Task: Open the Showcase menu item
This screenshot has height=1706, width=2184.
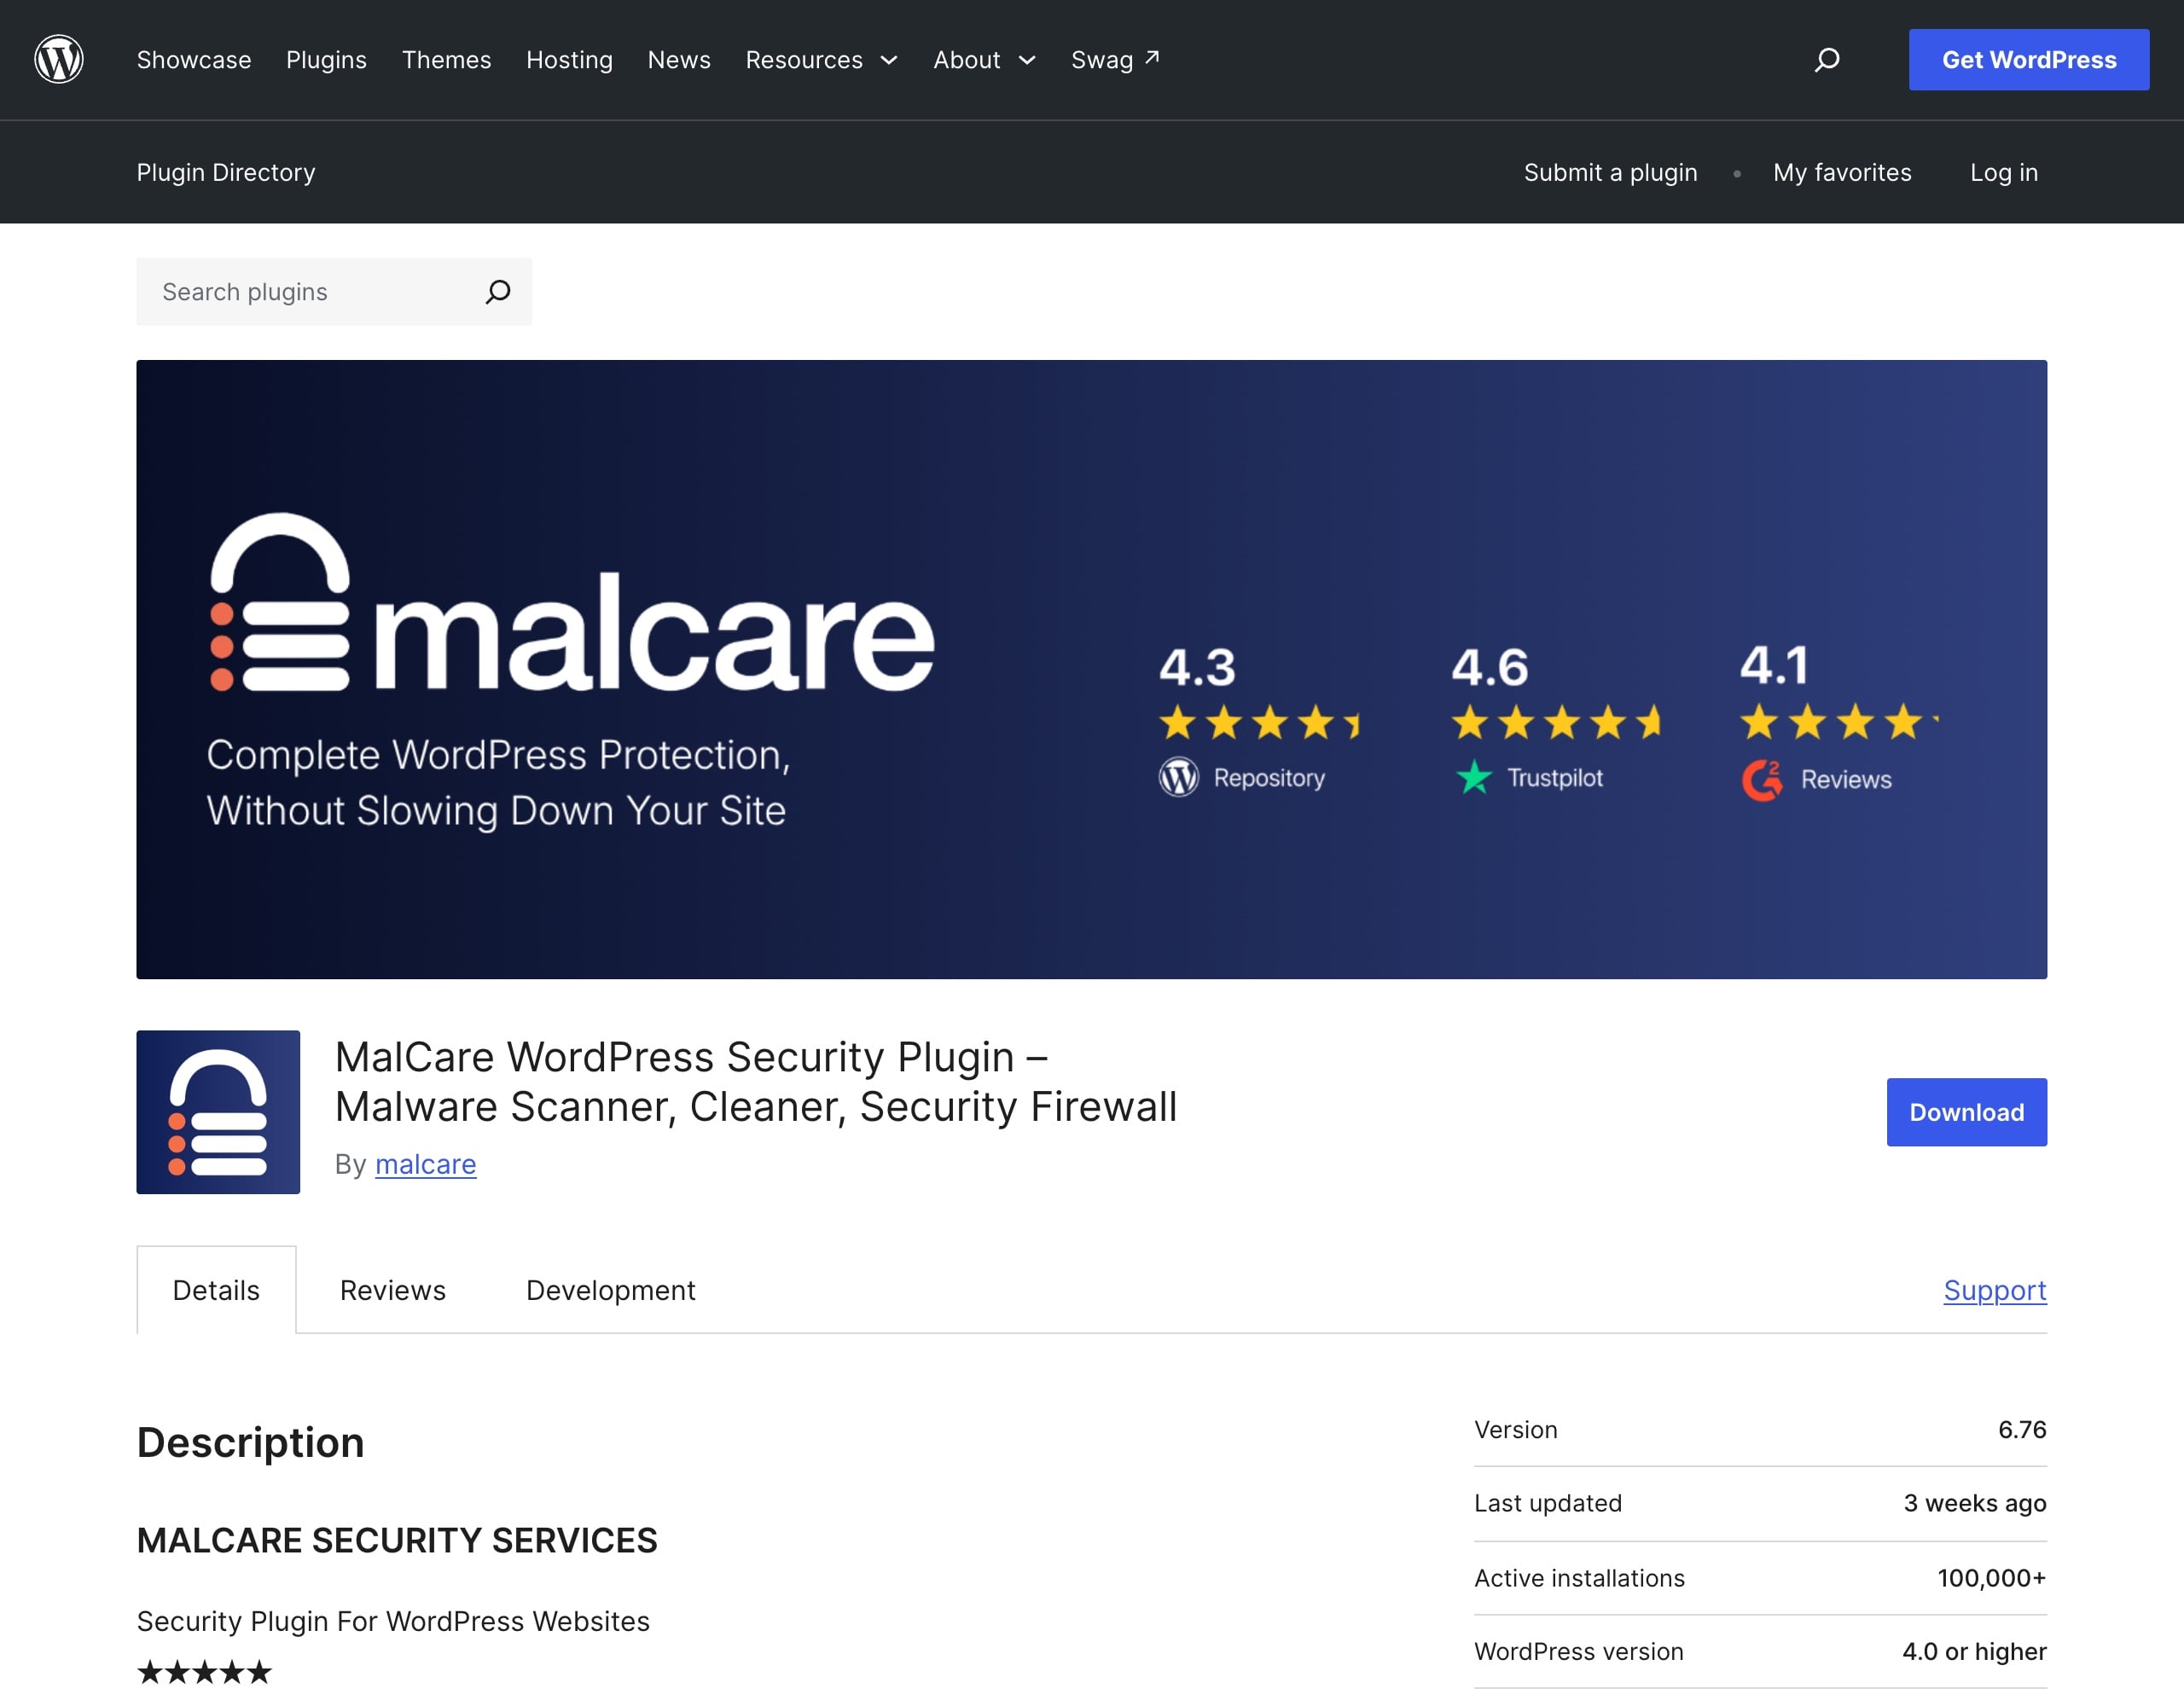Action: (194, 60)
